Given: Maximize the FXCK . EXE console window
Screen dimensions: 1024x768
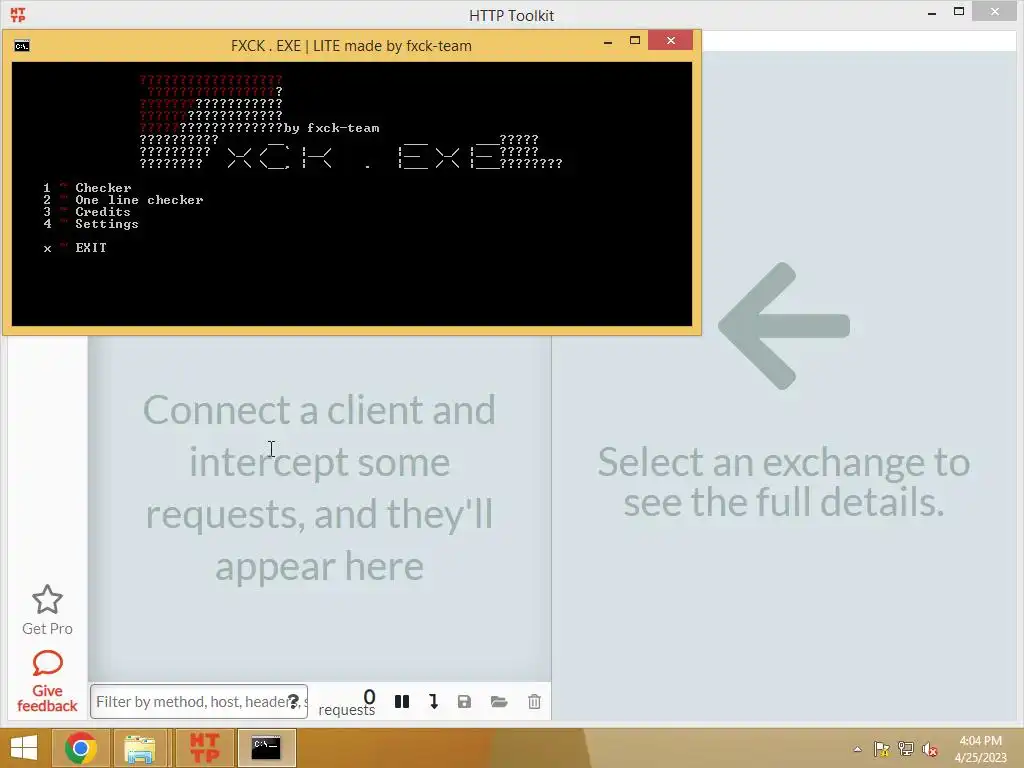Looking at the screenshot, I should point(635,40).
